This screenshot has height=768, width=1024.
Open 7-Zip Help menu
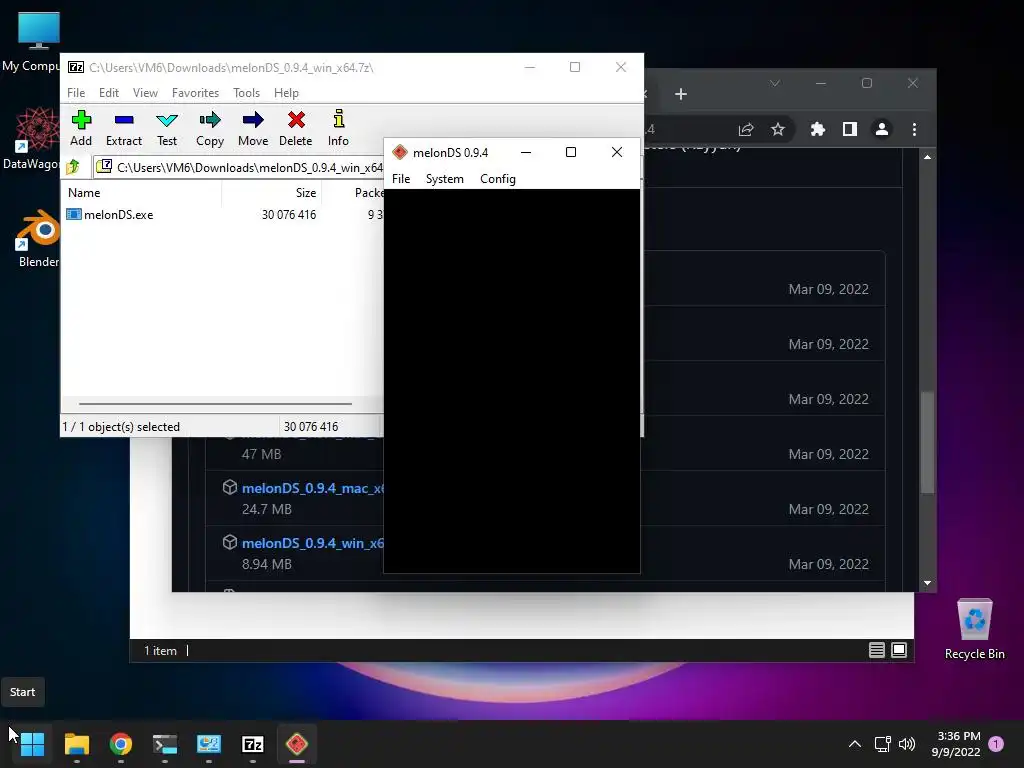click(286, 93)
